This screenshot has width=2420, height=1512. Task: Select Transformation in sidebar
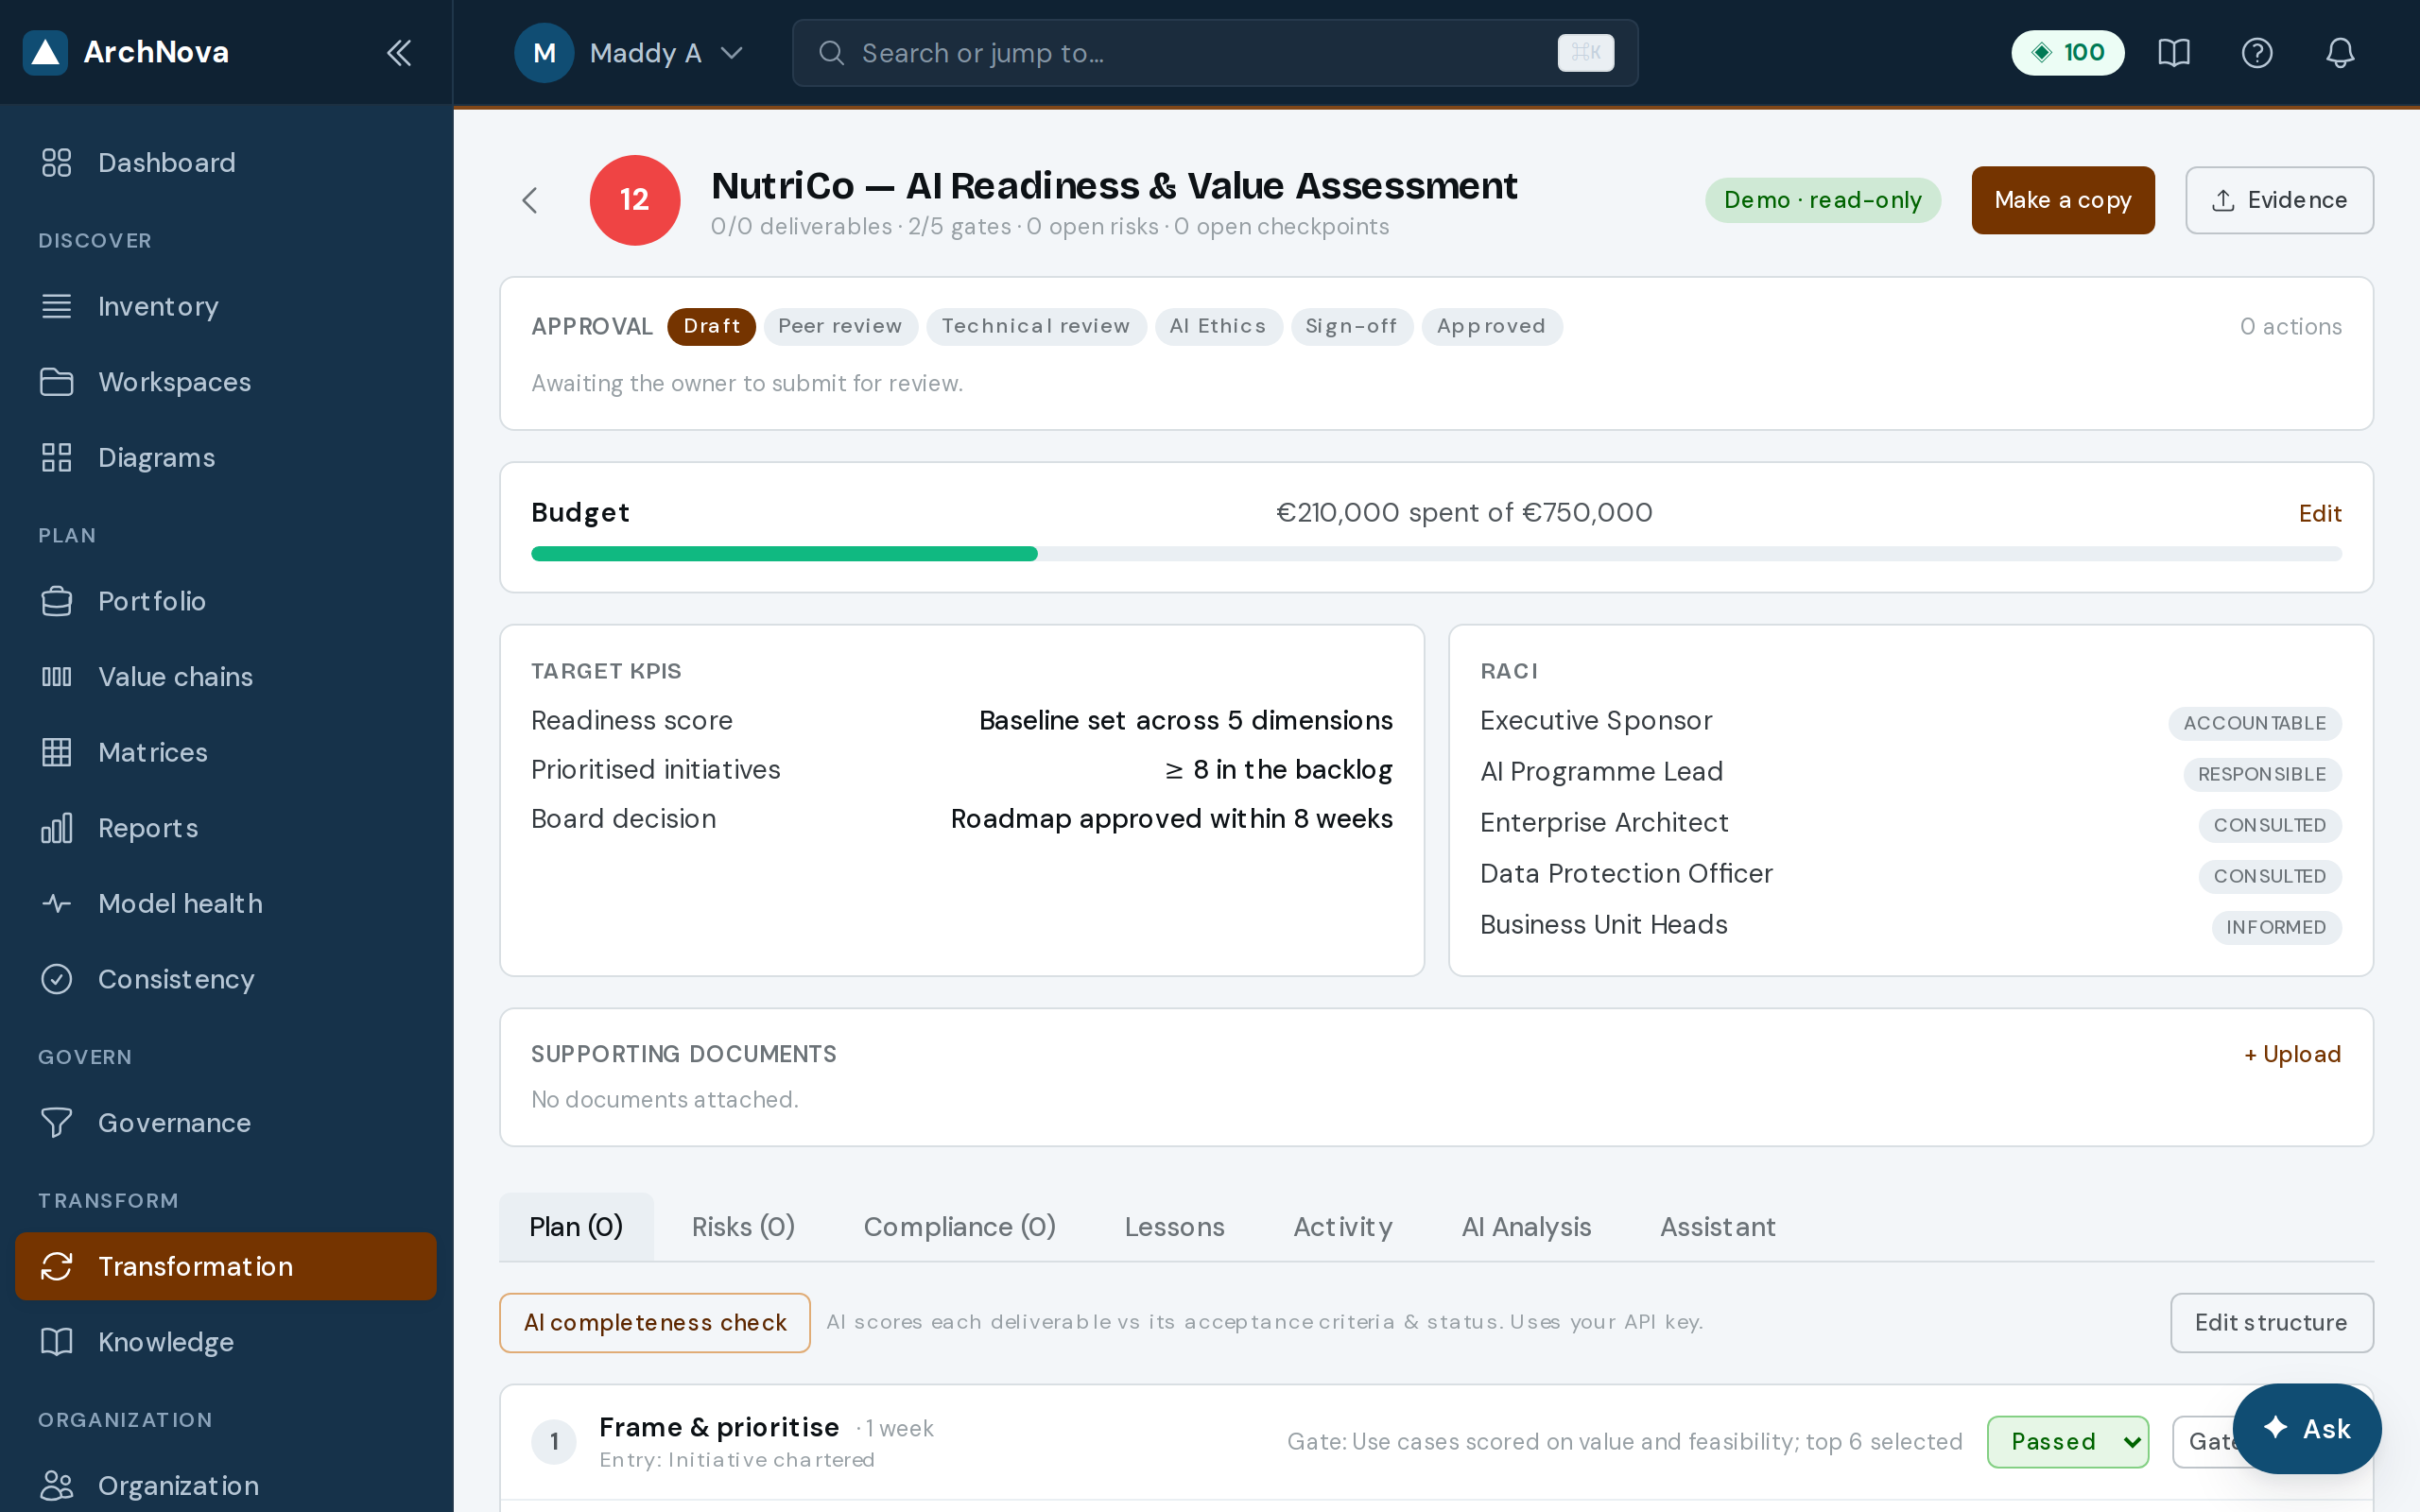click(x=226, y=1266)
